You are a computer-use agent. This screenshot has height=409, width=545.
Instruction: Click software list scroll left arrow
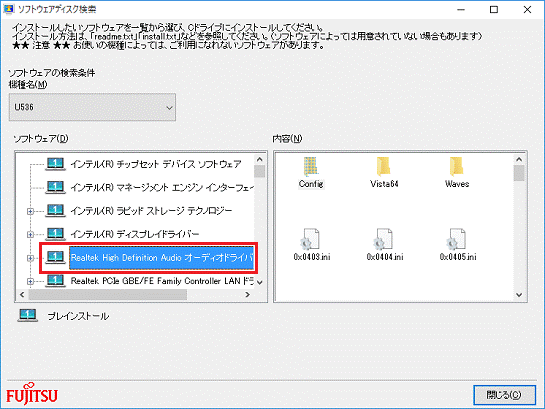tap(22, 294)
